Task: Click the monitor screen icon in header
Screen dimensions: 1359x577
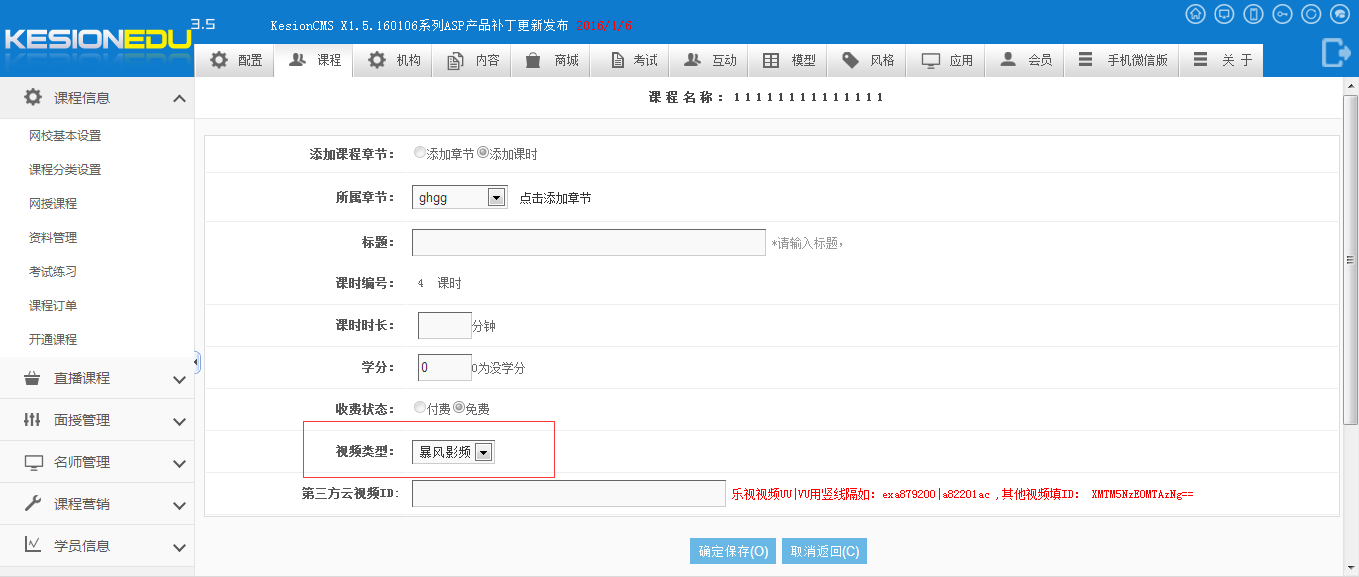Action: click(1224, 14)
